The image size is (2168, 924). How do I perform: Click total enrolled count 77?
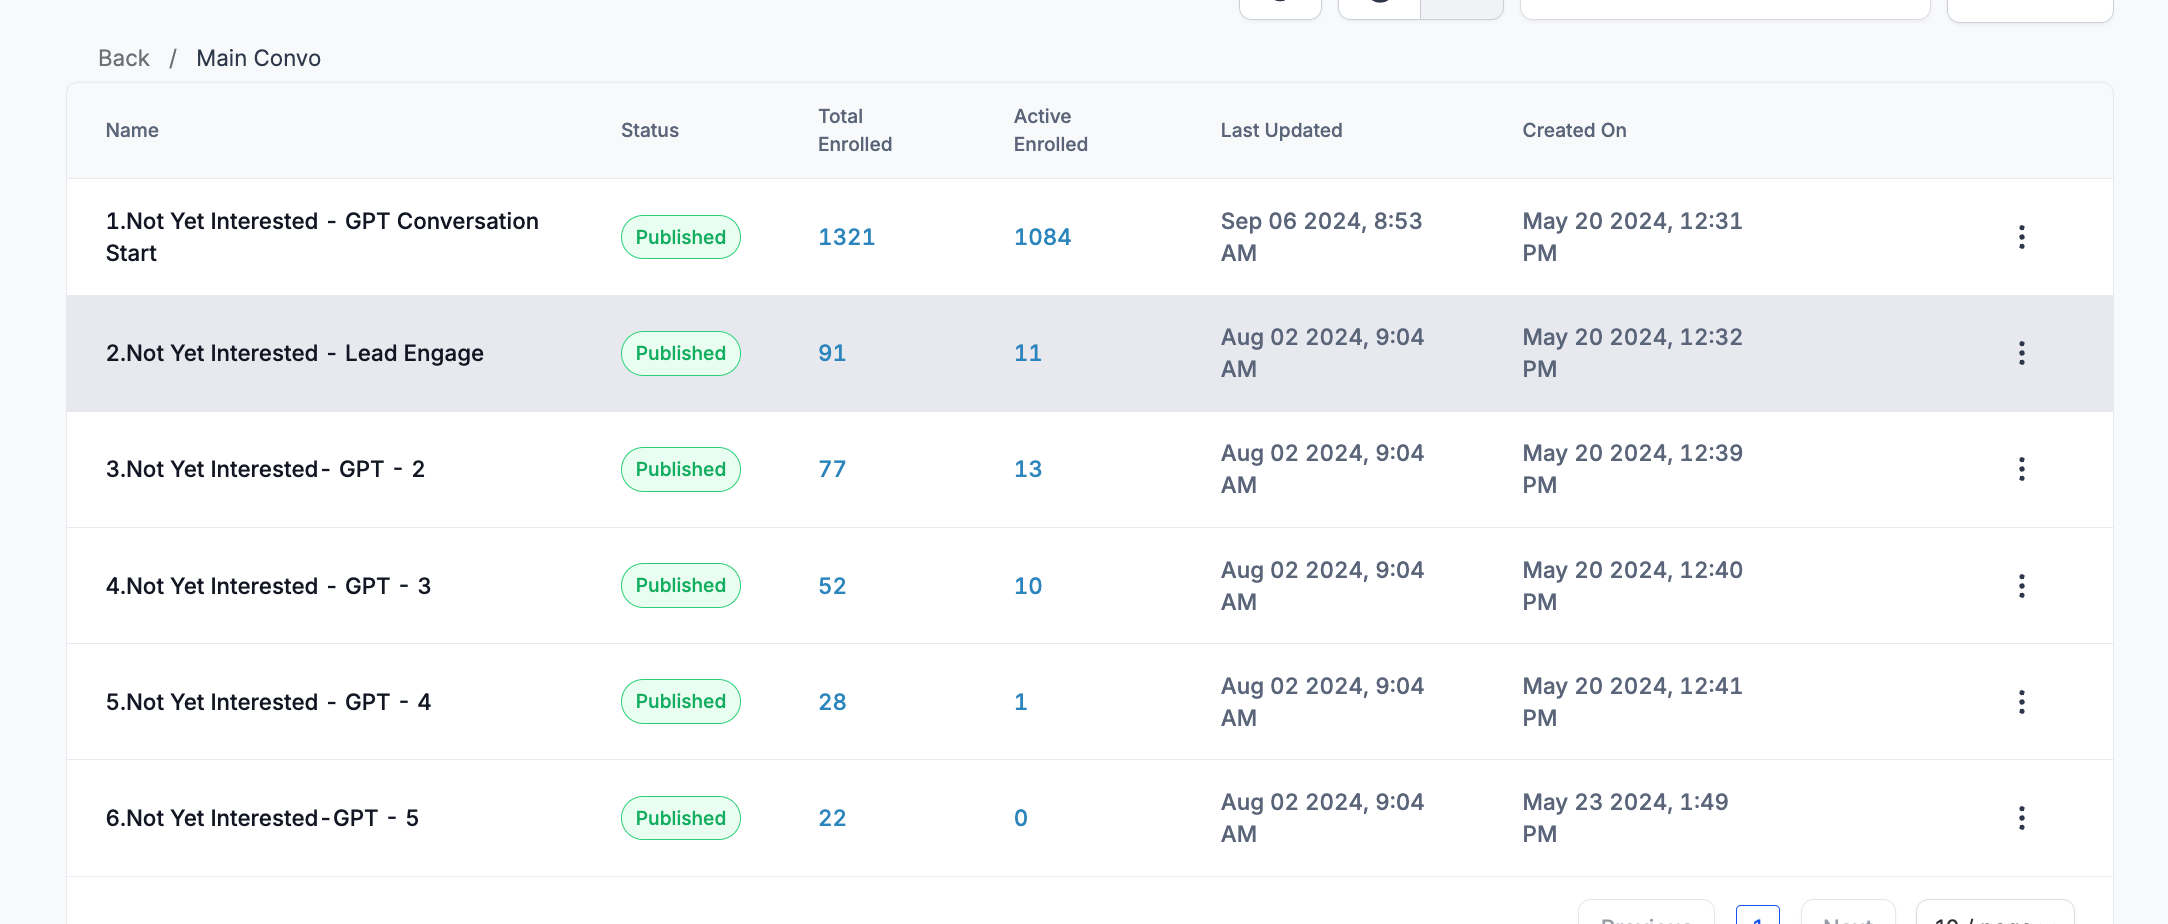click(x=832, y=469)
